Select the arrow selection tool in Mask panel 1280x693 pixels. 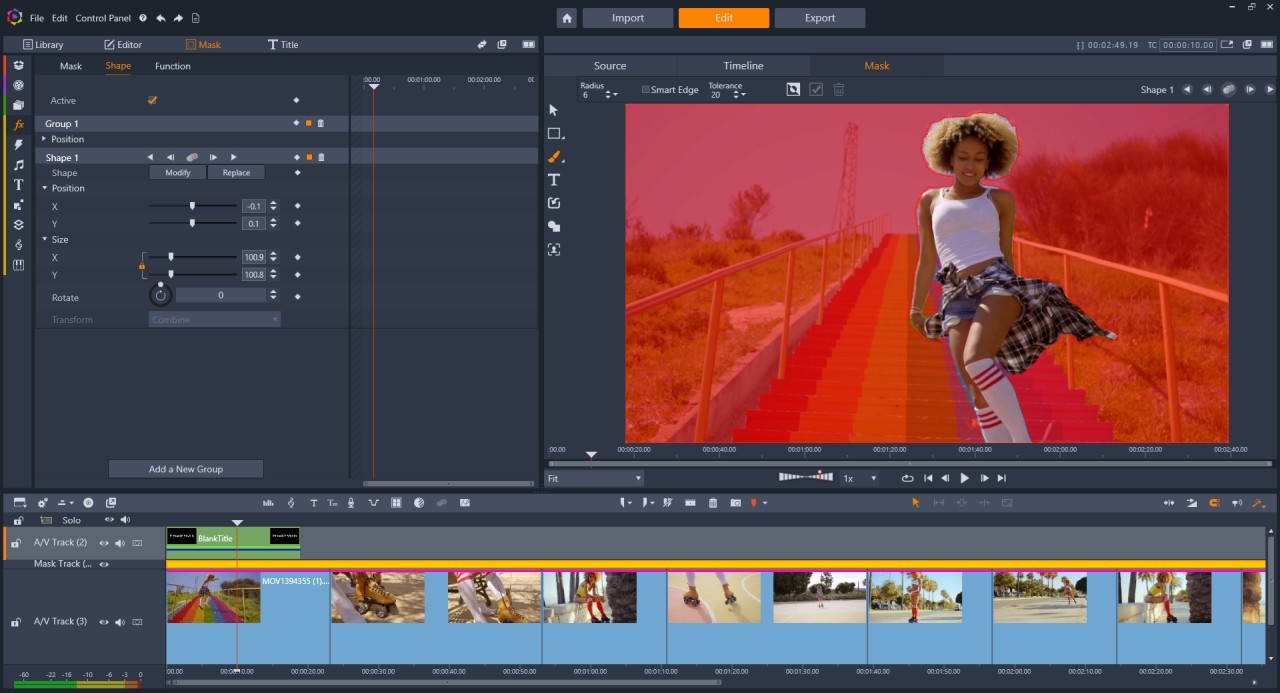(553, 110)
